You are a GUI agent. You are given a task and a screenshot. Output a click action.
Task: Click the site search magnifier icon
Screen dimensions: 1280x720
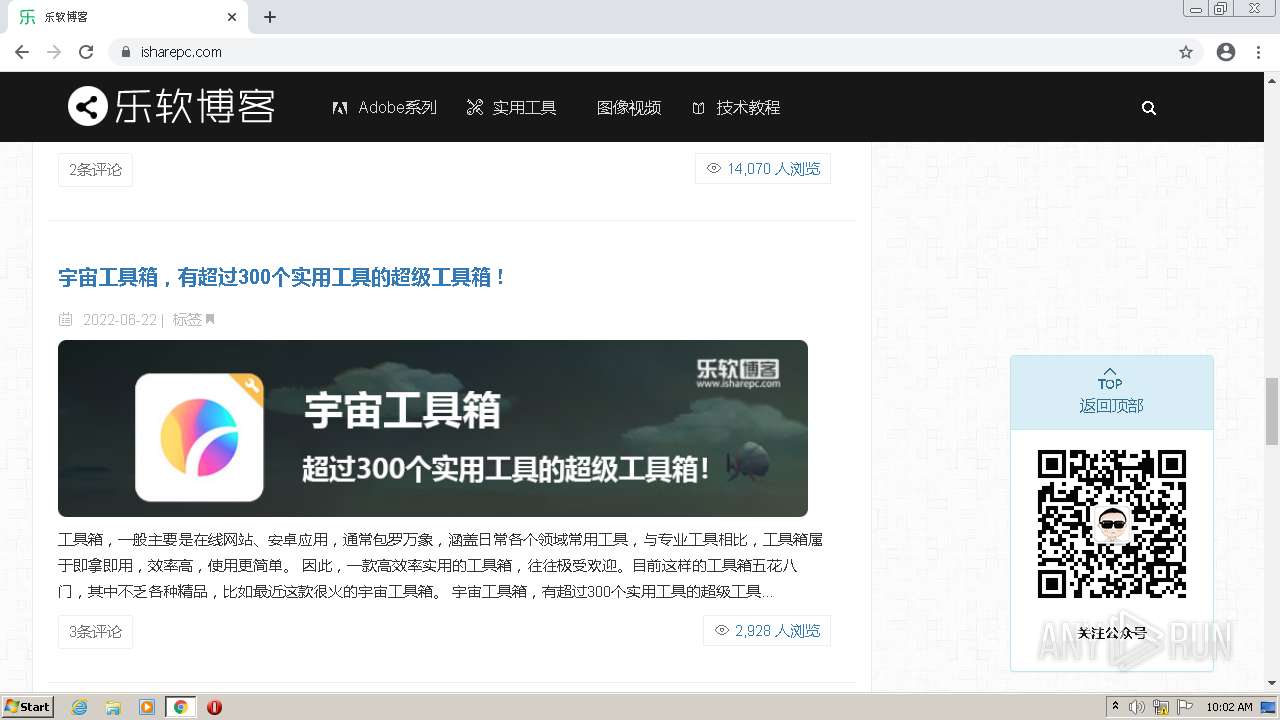[x=1149, y=108]
